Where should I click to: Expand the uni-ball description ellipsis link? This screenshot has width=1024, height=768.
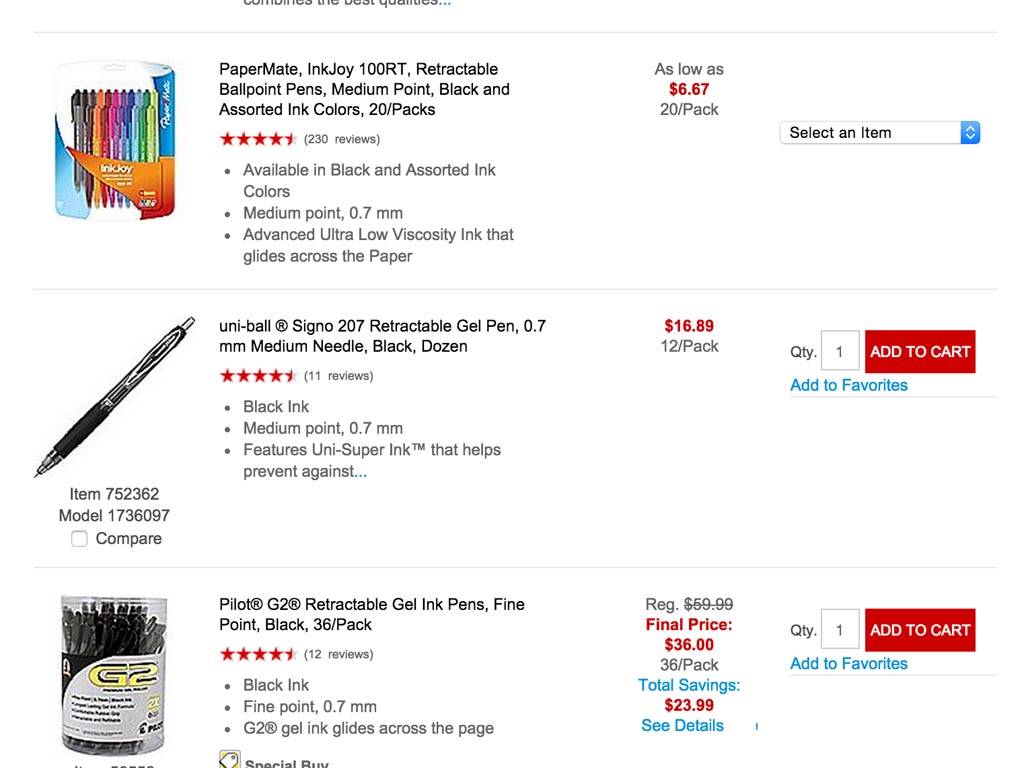pyautogui.click(x=360, y=472)
